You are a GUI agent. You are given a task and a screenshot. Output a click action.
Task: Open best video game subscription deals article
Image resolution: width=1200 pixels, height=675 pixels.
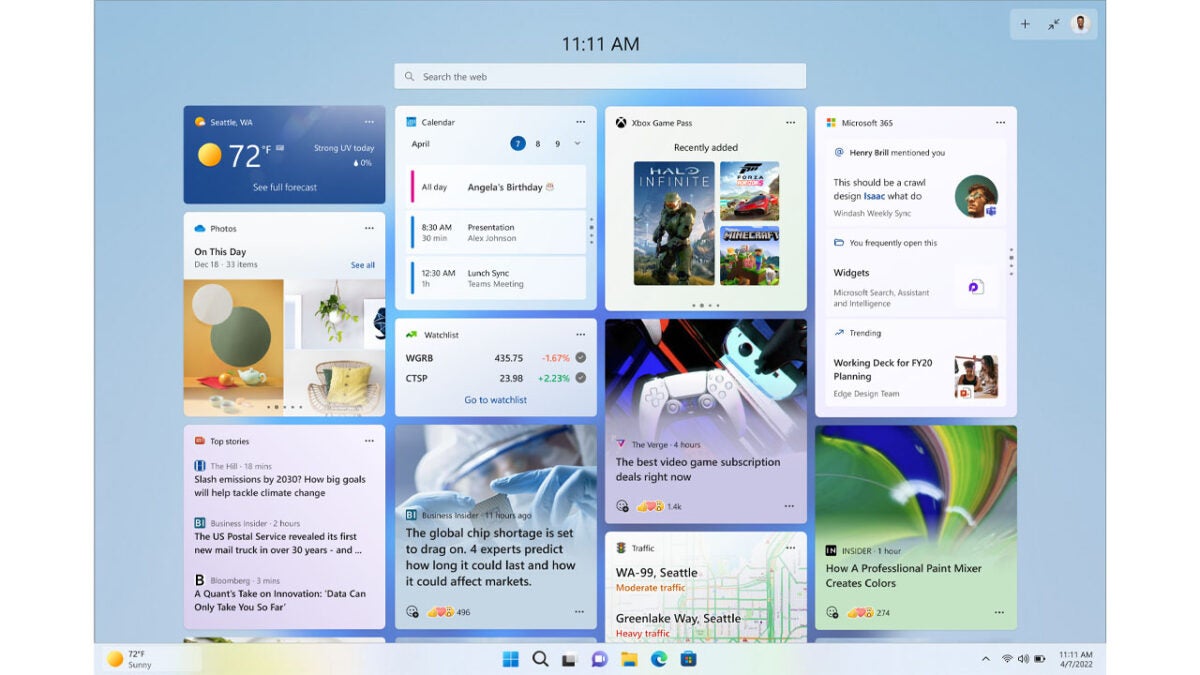point(698,469)
